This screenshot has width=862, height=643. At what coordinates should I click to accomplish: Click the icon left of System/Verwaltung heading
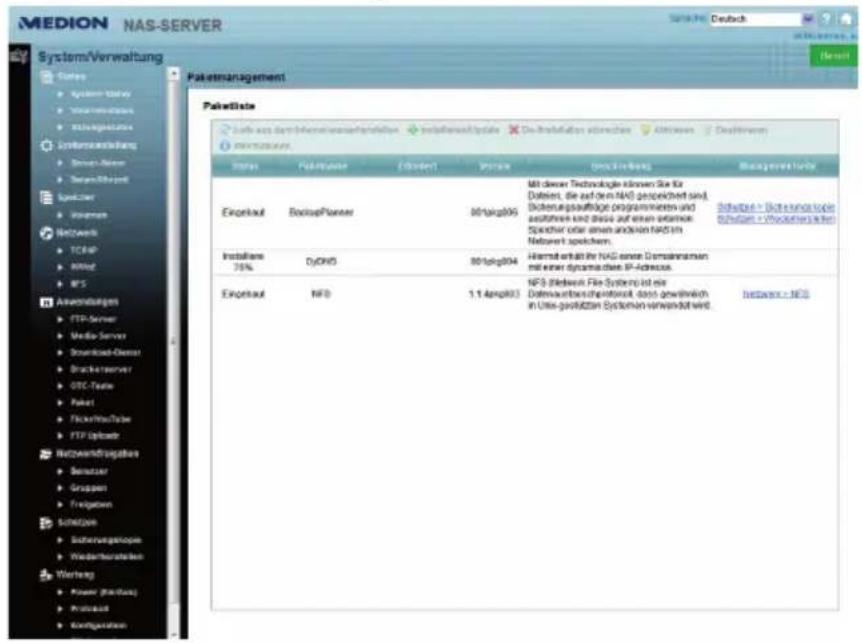pyautogui.click(x=19, y=56)
